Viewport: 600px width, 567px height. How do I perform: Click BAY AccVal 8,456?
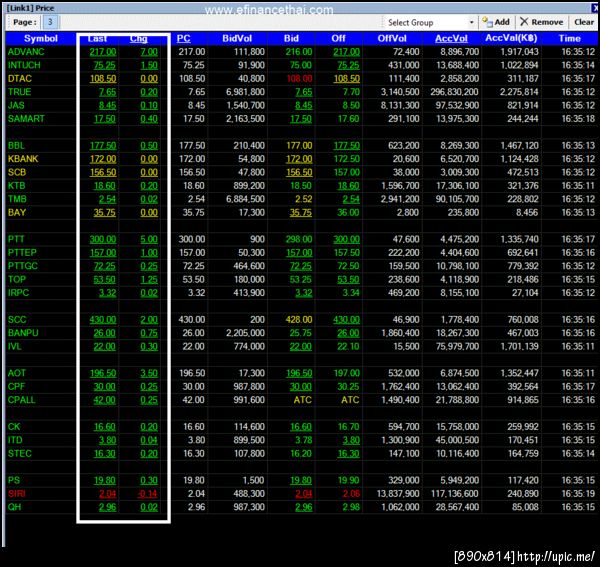(527, 212)
